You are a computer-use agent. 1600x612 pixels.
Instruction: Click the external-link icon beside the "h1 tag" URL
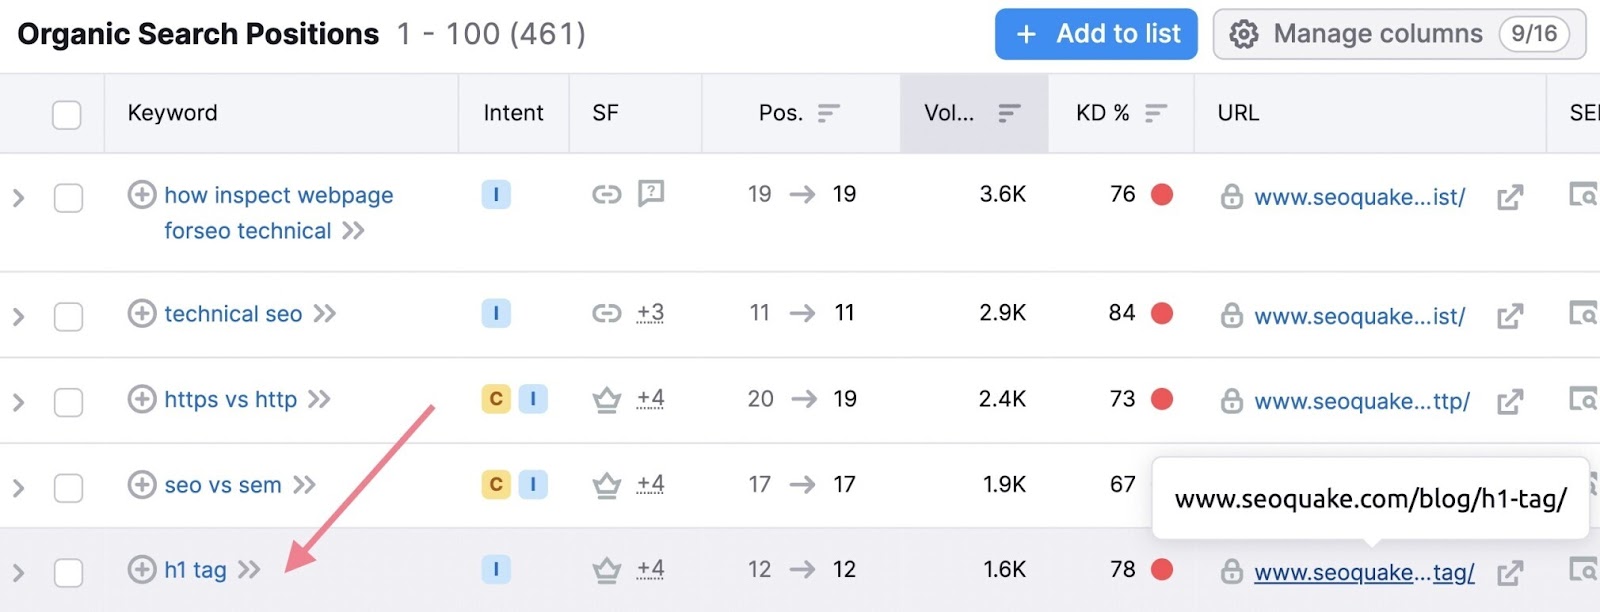click(x=1512, y=572)
